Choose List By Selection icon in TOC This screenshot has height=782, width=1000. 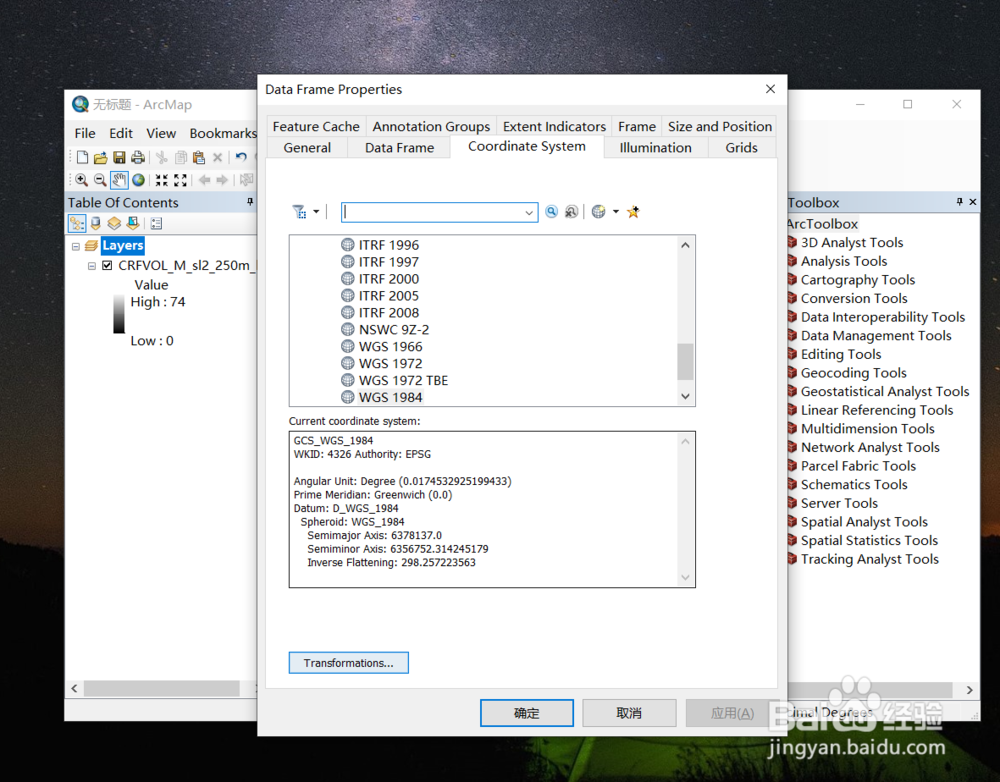point(133,223)
